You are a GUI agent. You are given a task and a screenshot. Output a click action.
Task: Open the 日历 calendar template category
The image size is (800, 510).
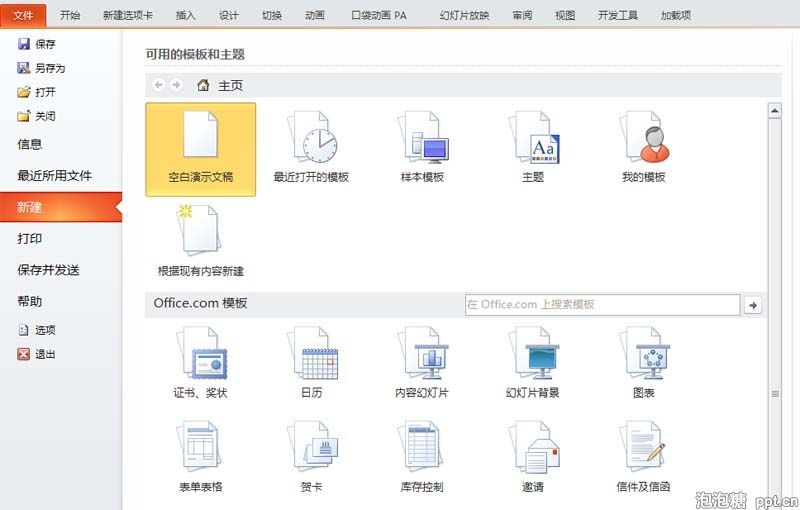tap(311, 362)
